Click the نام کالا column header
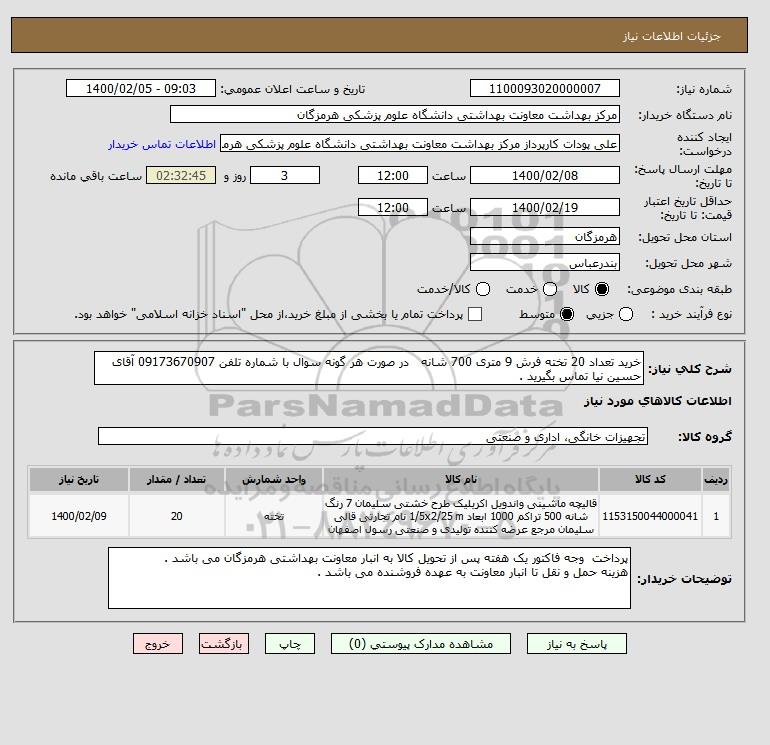Image resolution: width=770 pixels, height=745 pixels. (461, 479)
